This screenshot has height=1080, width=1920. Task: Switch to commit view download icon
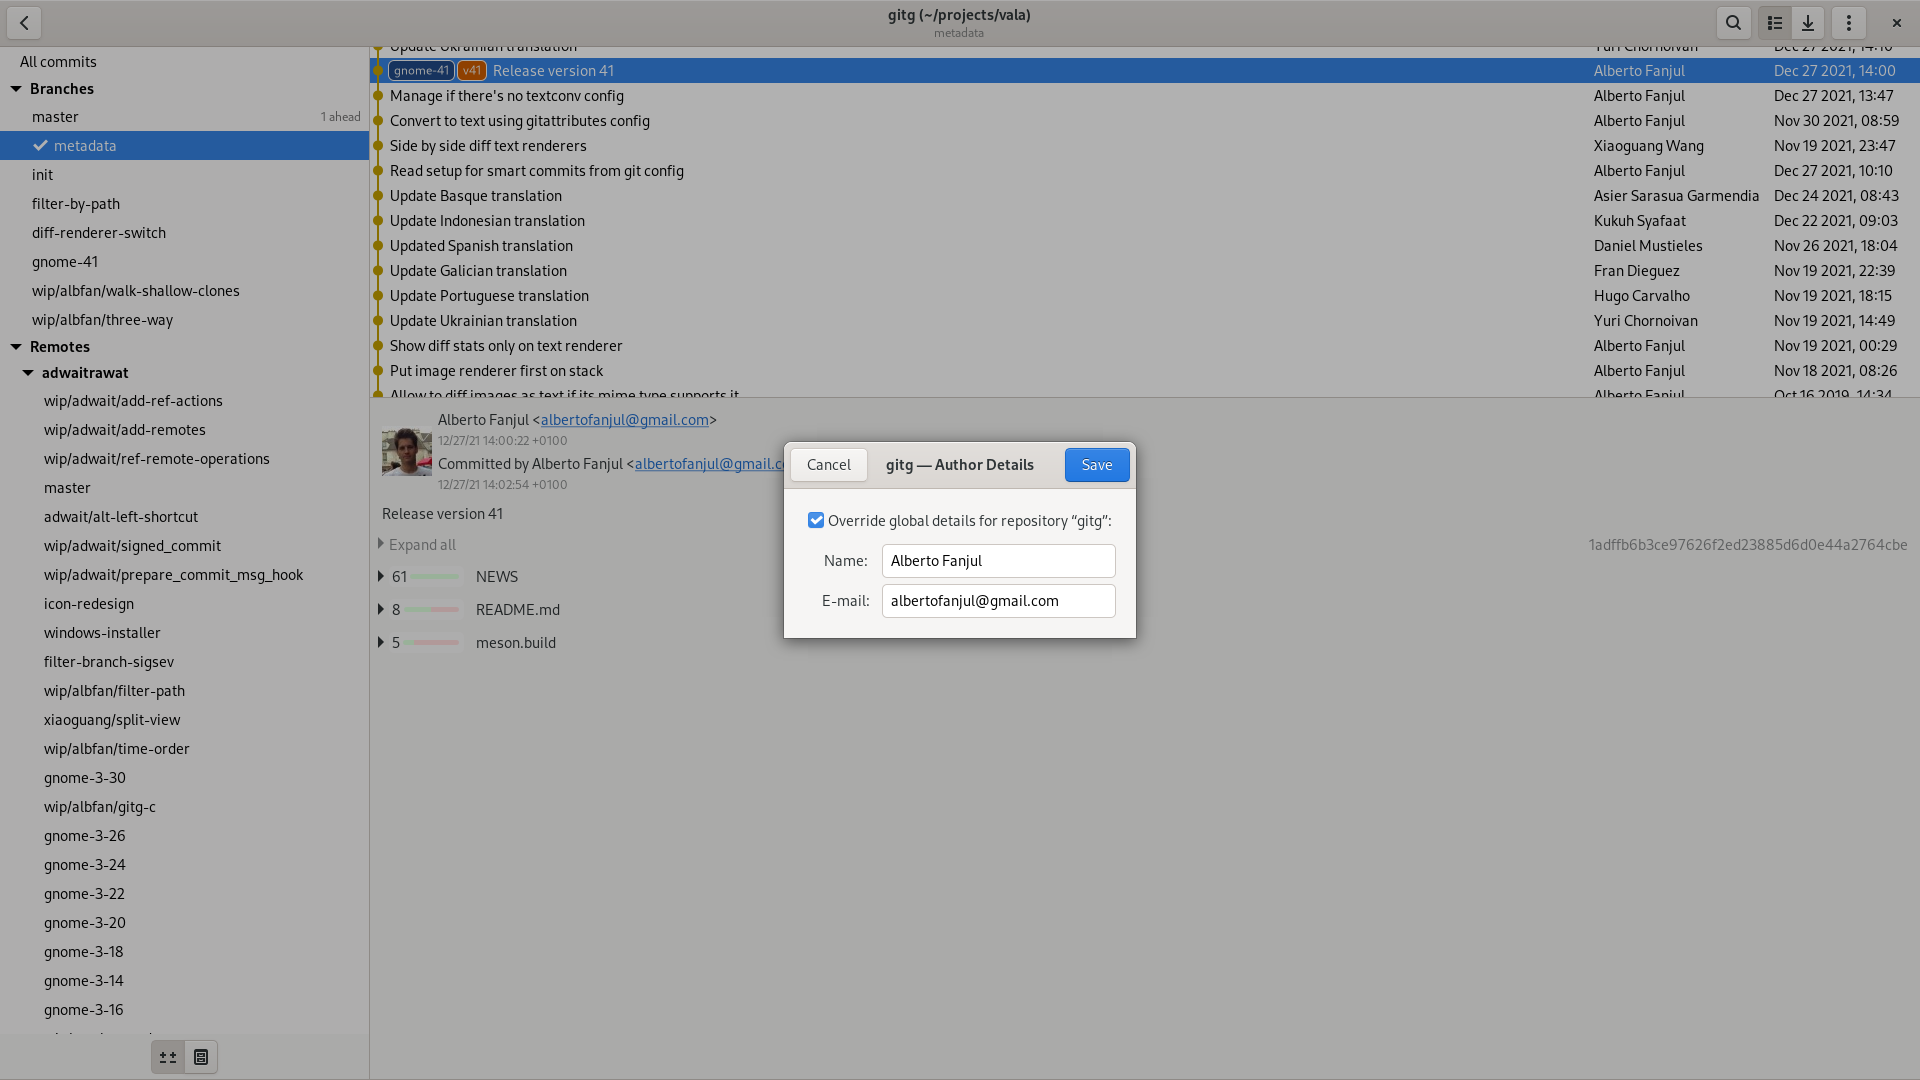click(x=1808, y=22)
